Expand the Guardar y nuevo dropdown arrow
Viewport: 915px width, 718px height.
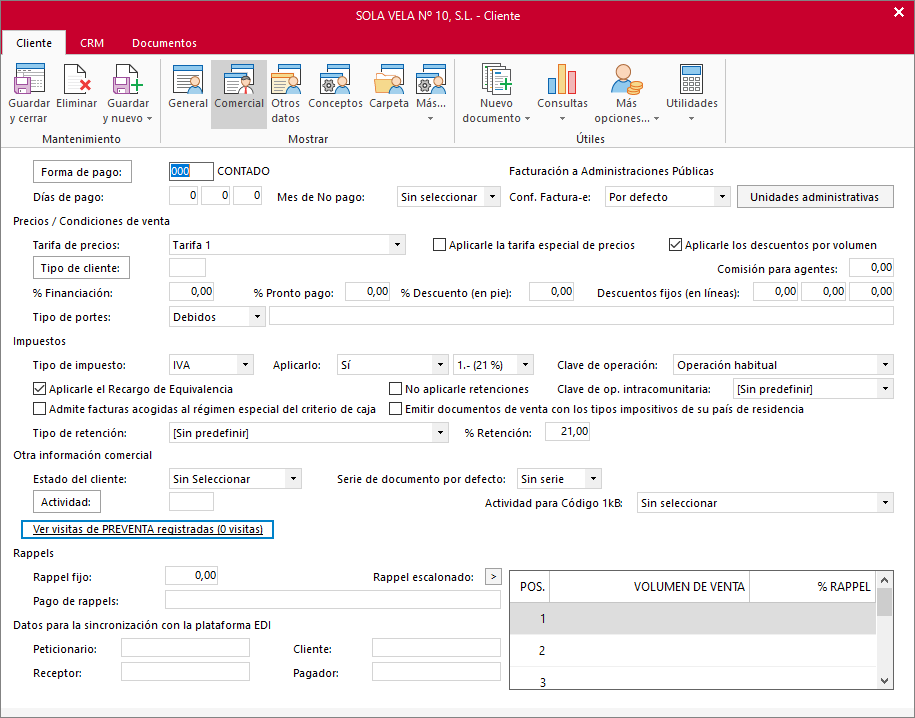[149, 118]
